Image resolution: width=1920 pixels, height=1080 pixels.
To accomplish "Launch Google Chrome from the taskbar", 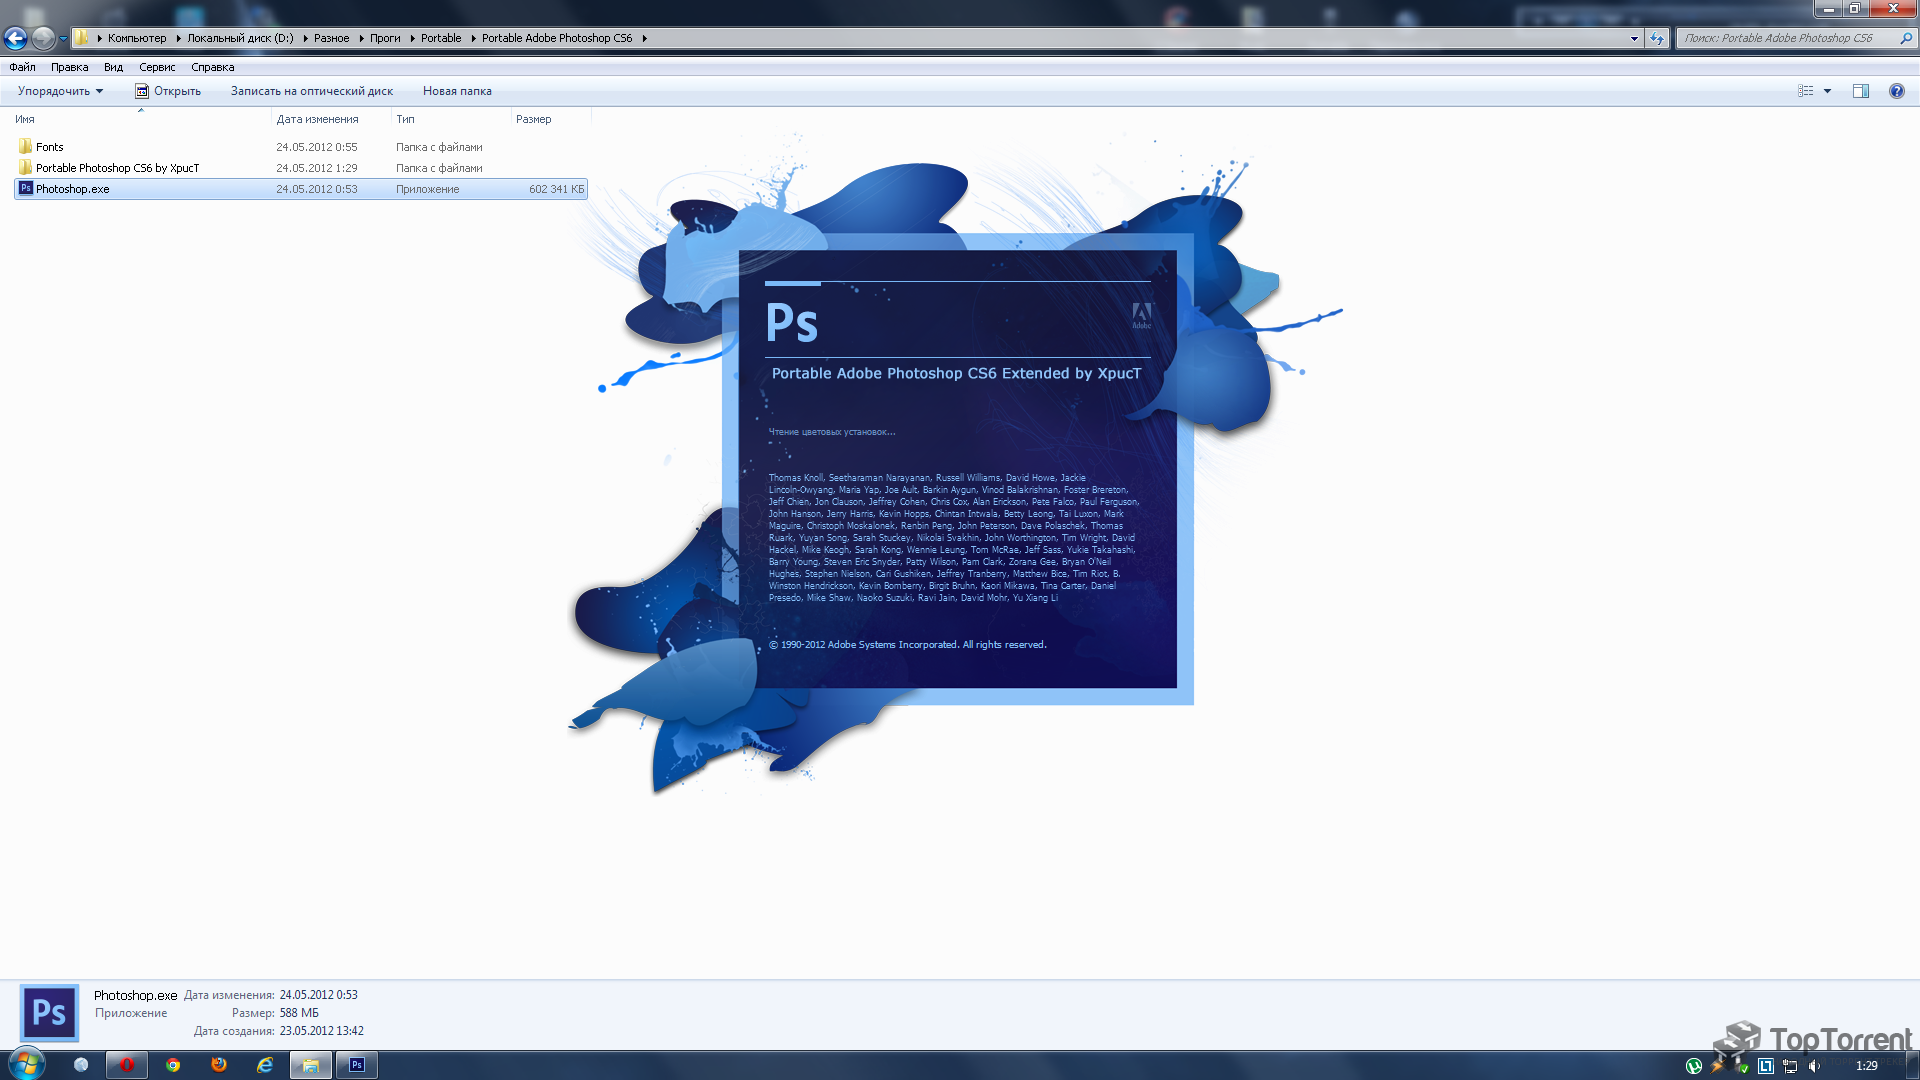I will [173, 1065].
